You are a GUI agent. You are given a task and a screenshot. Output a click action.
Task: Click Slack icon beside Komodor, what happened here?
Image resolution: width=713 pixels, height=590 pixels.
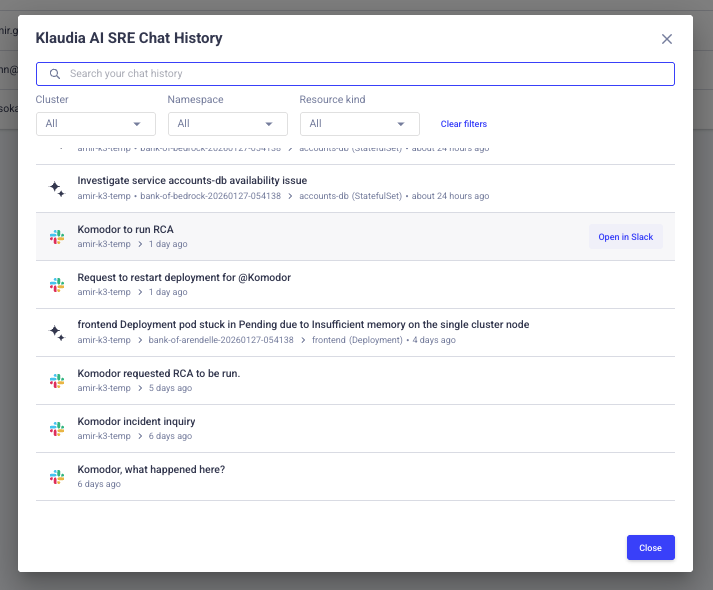[57, 477]
